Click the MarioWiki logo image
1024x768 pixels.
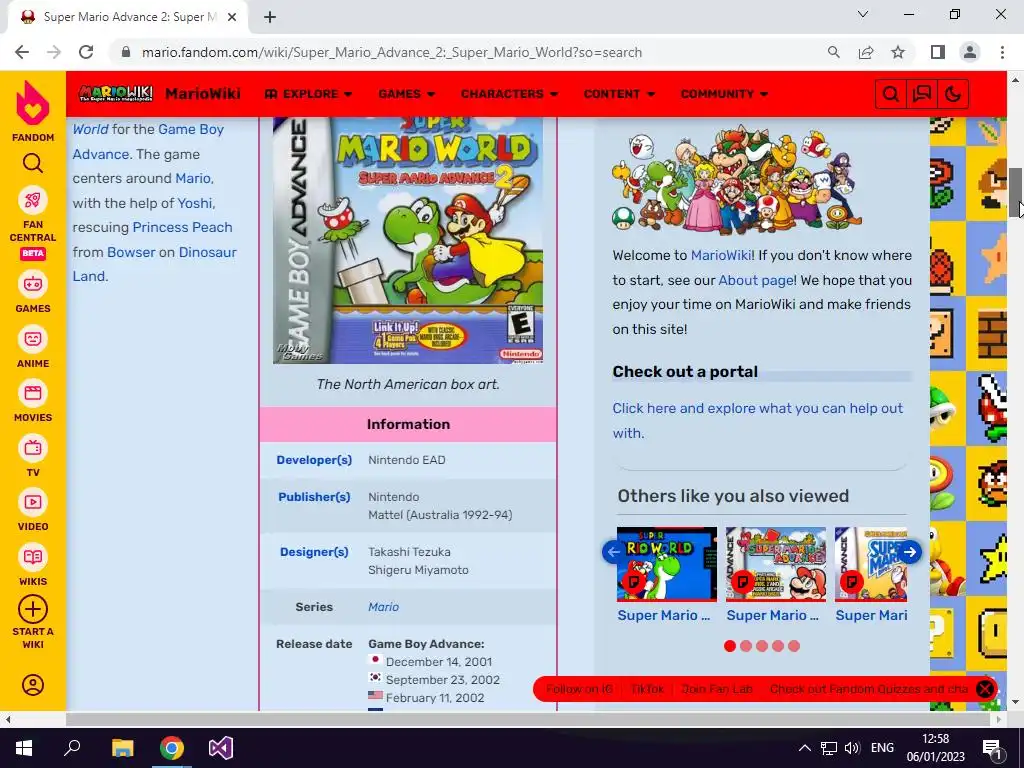[116, 93]
